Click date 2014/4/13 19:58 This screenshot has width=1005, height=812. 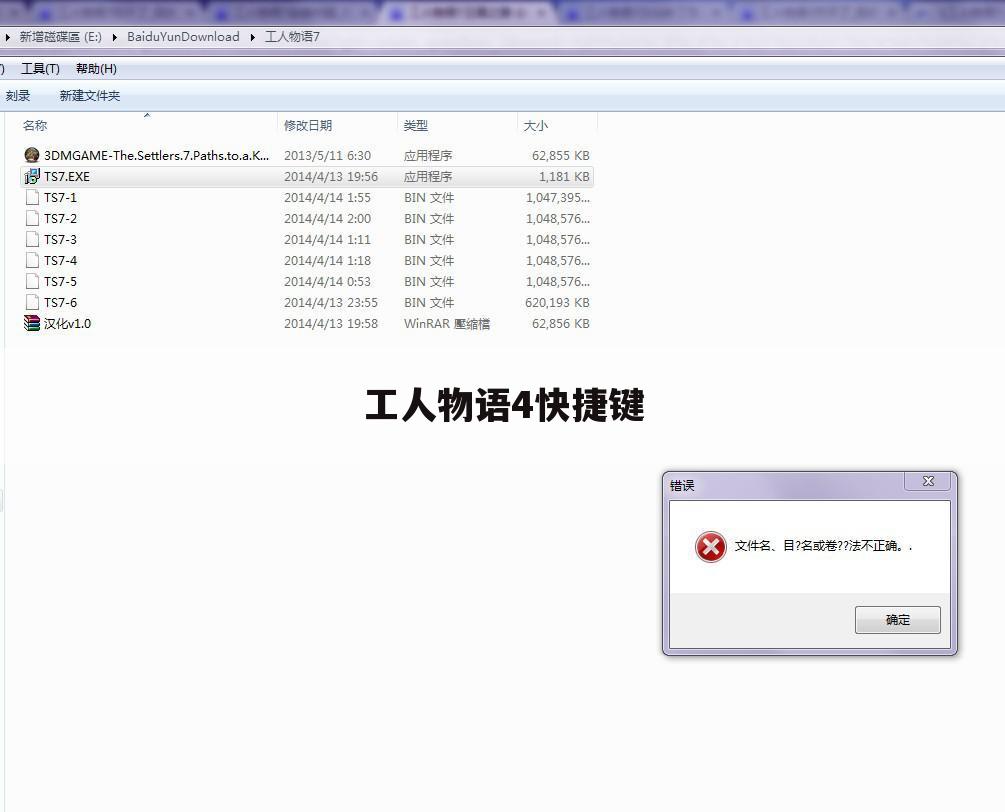tap(331, 323)
